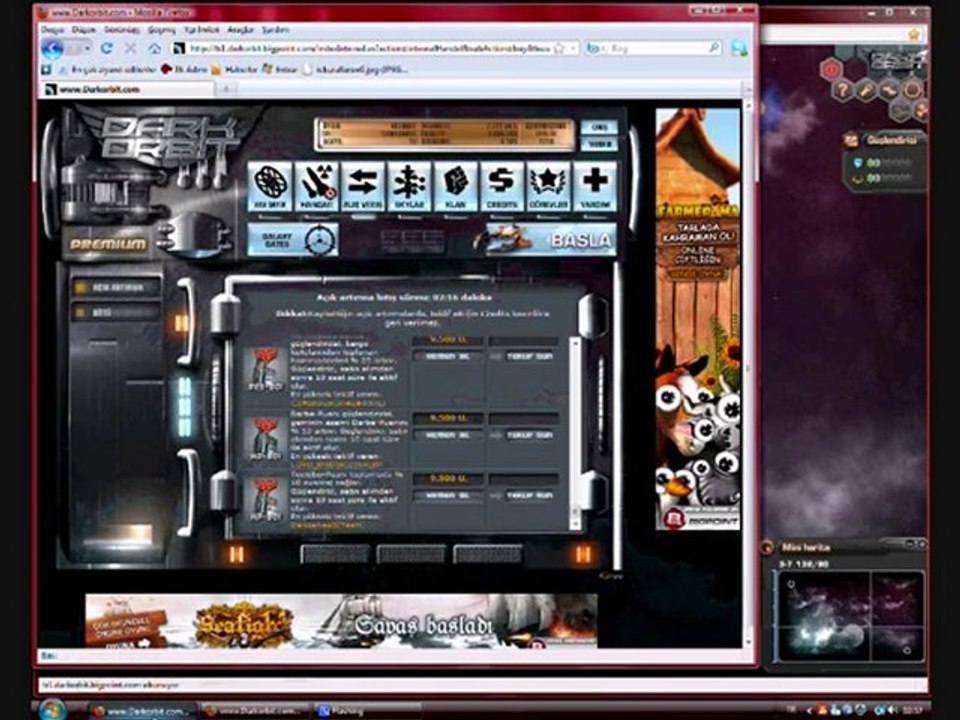
Task: Click the Seafight banner advertisement
Action: pyautogui.click(x=341, y=620)
